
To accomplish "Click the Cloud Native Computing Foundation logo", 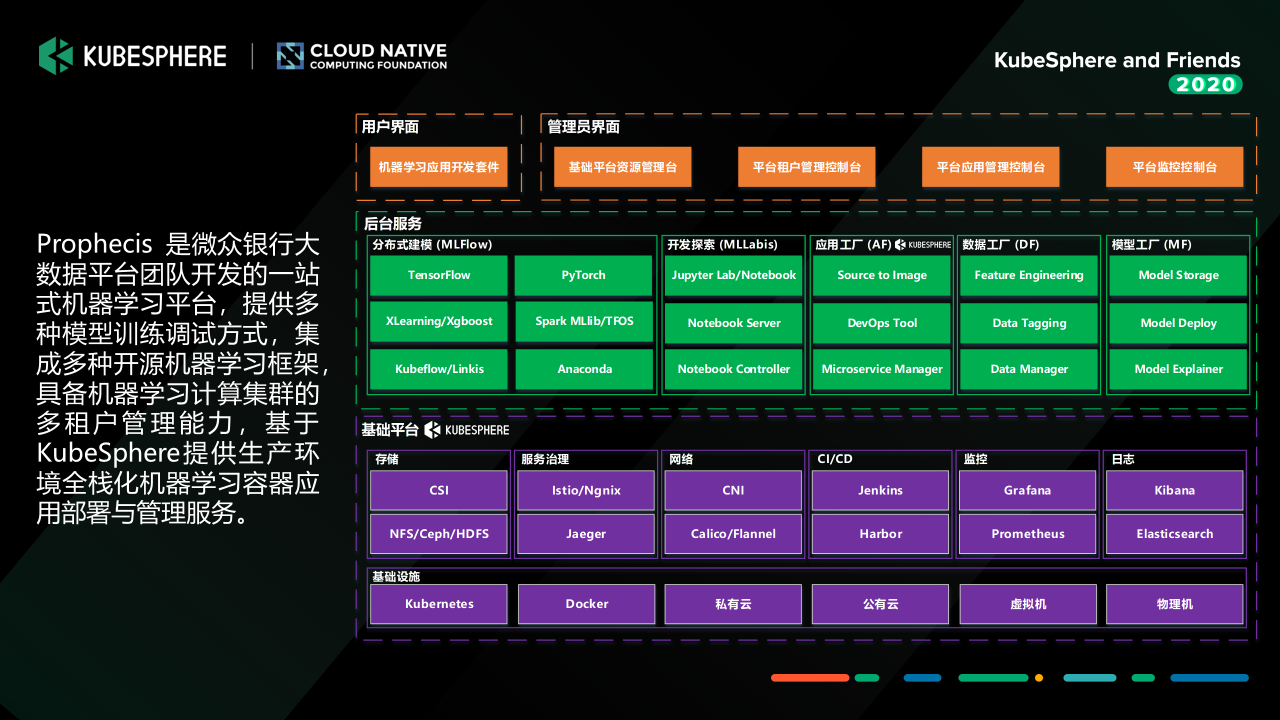I will (x=362, y=56).
